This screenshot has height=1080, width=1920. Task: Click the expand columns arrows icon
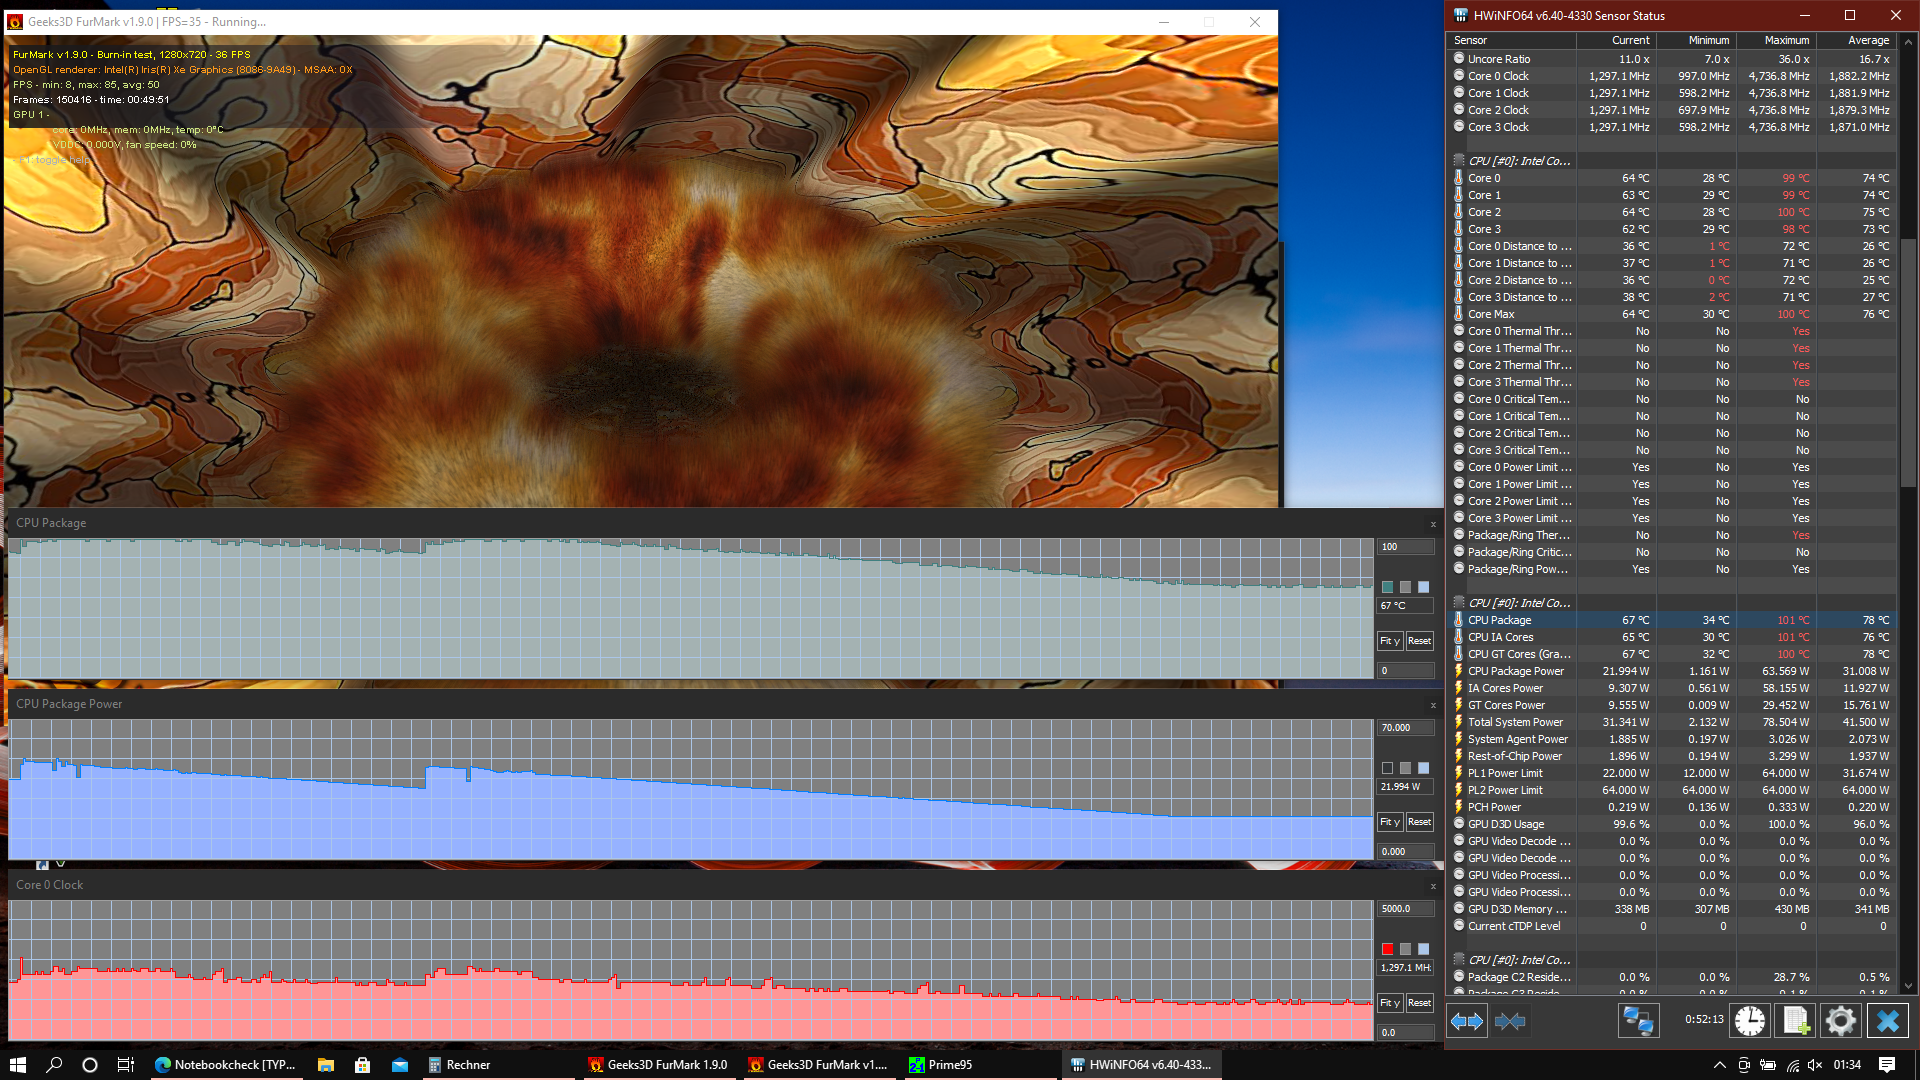pos(1467,1021)
